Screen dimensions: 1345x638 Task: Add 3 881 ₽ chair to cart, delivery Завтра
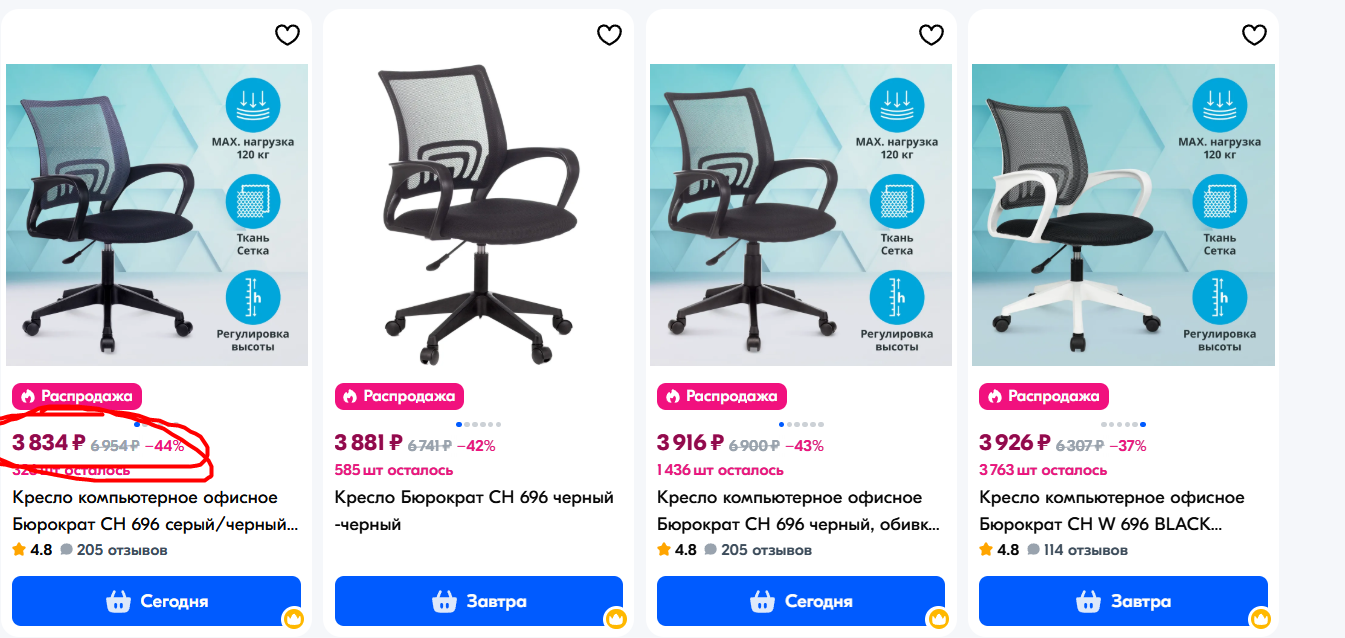[x=479, y=601]
